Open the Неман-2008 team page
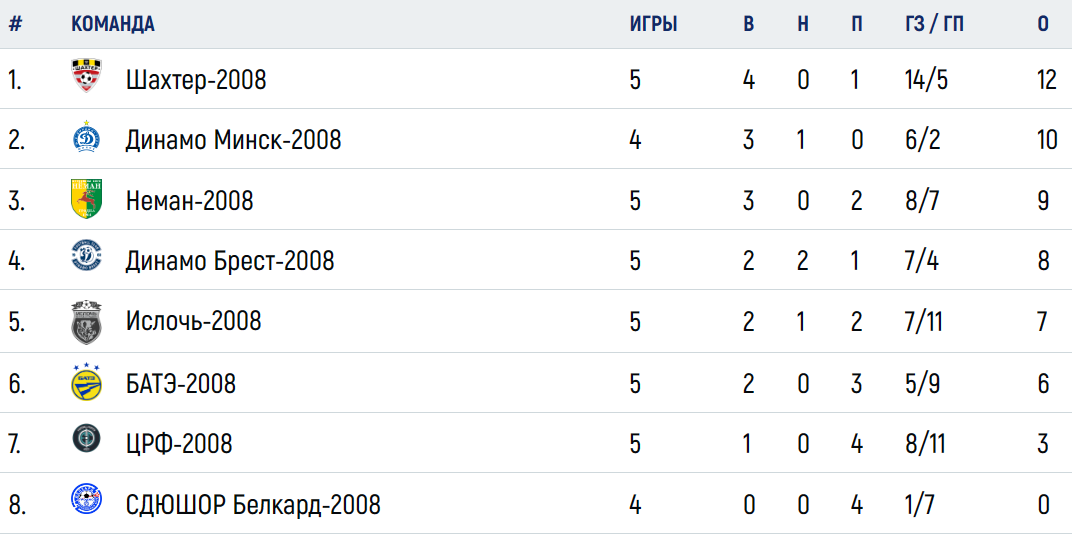The height and width of the screenshot is (543, 1072). pyautogui.click(x=189, y=201)
